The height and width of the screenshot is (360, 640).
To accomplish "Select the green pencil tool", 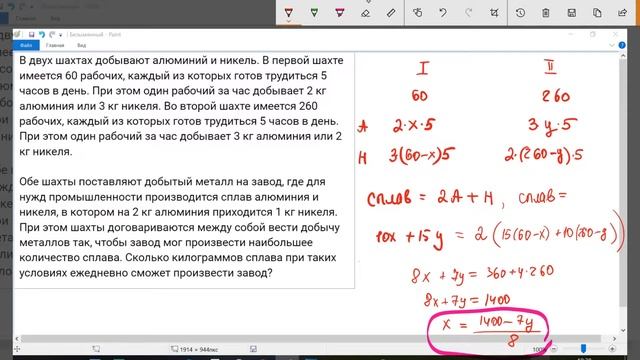I will (314, 13).
